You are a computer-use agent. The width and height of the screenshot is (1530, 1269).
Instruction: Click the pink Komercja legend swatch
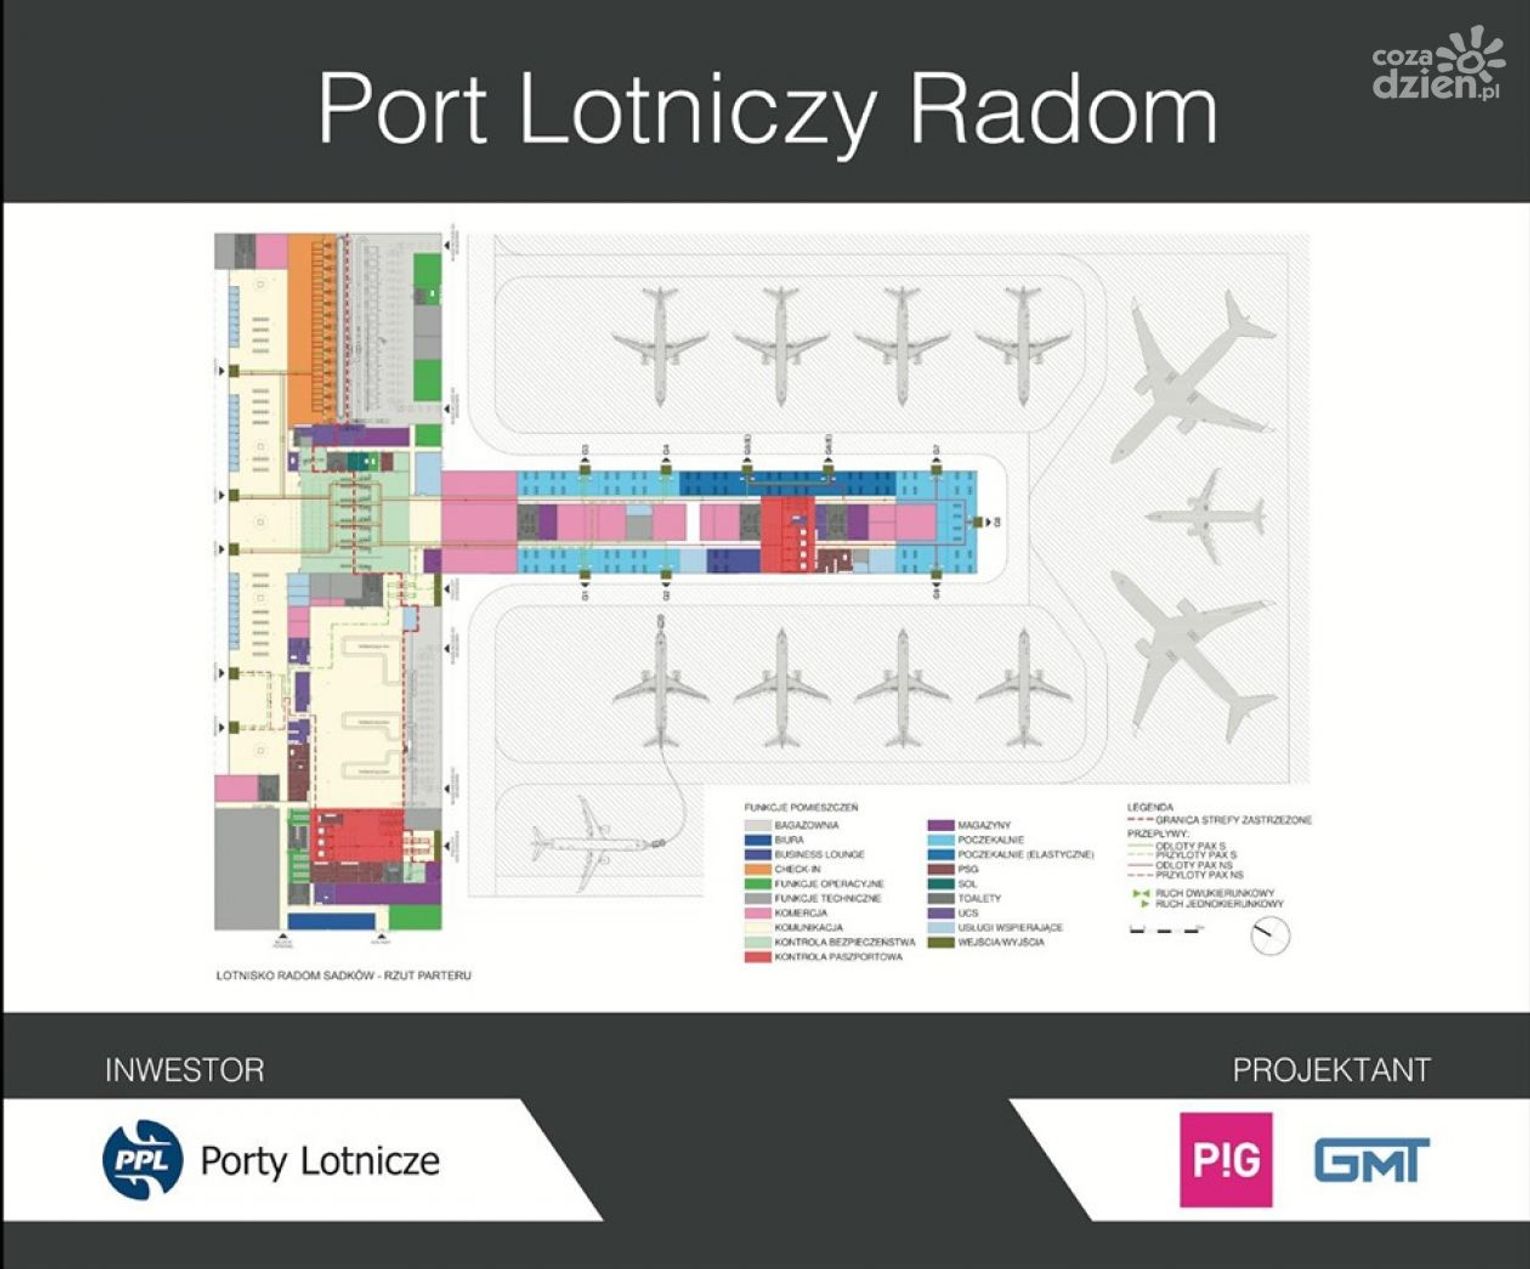tap(758, 913)
